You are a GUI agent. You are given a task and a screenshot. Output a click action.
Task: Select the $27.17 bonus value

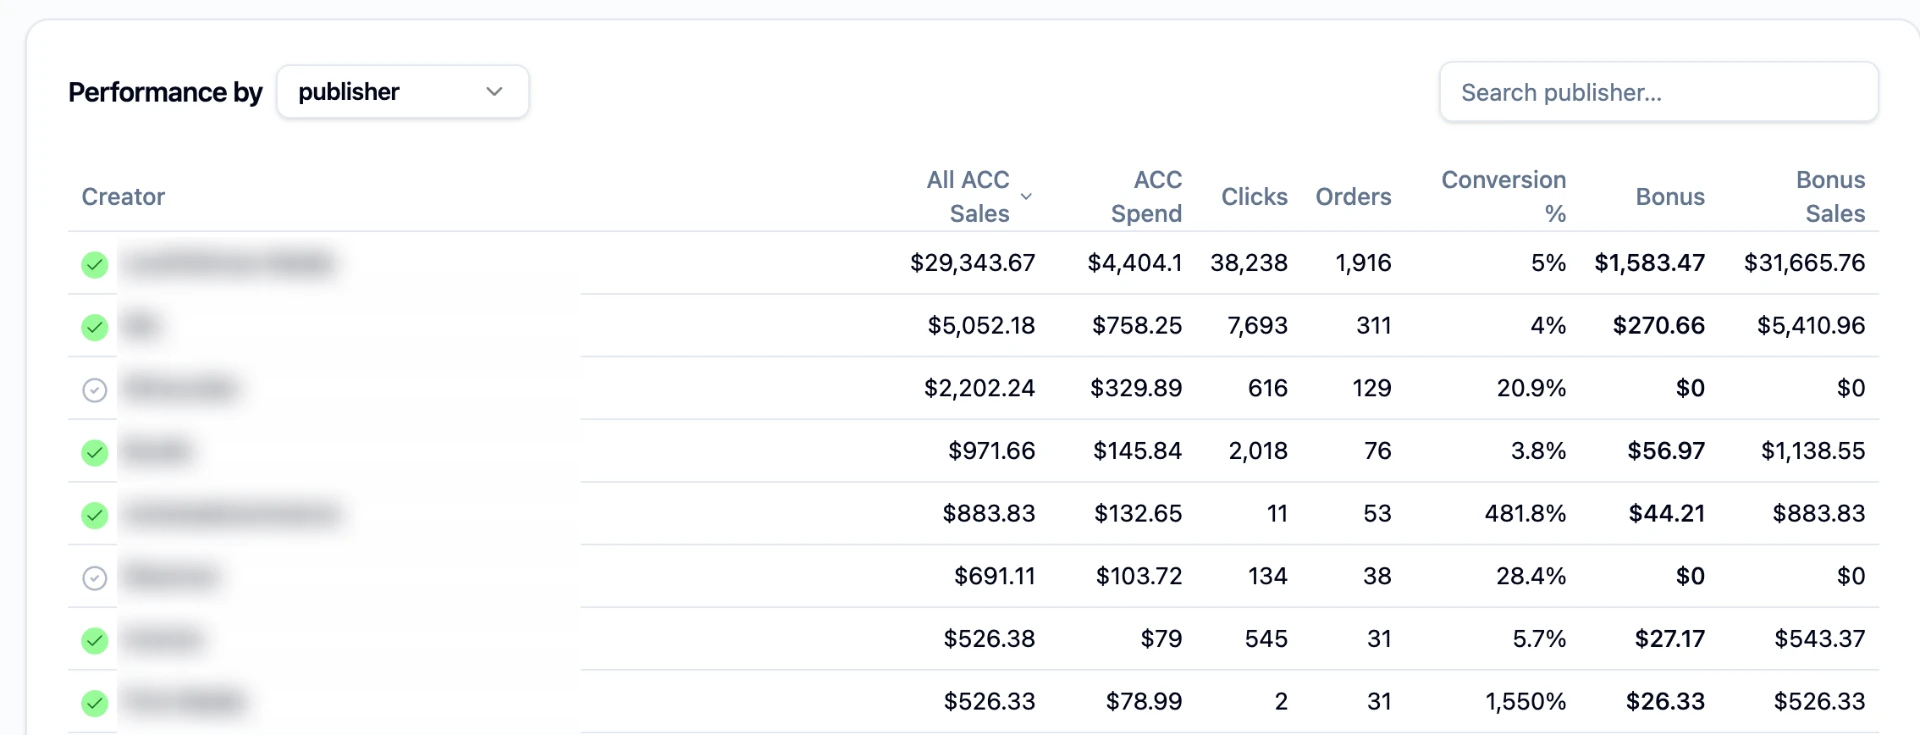pyautogui.click(x=1670, y=639)
